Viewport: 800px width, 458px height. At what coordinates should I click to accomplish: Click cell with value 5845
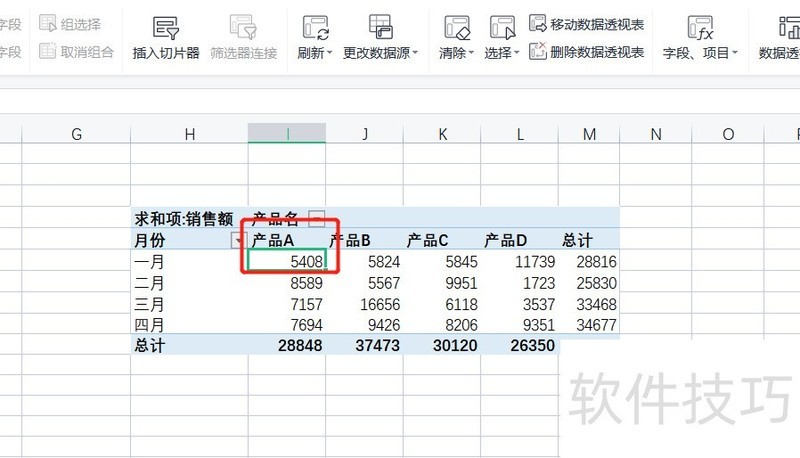coord(442,262)
